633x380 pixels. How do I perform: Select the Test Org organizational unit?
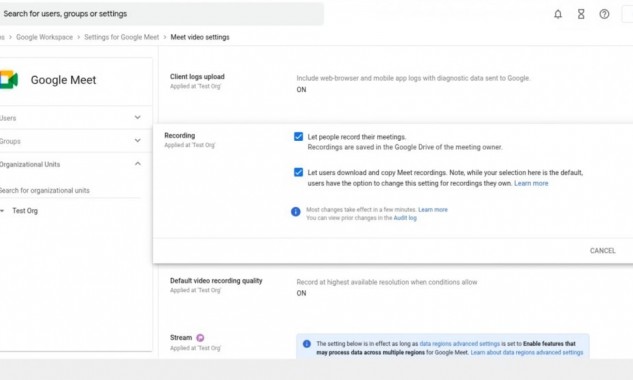click(25, 211)
